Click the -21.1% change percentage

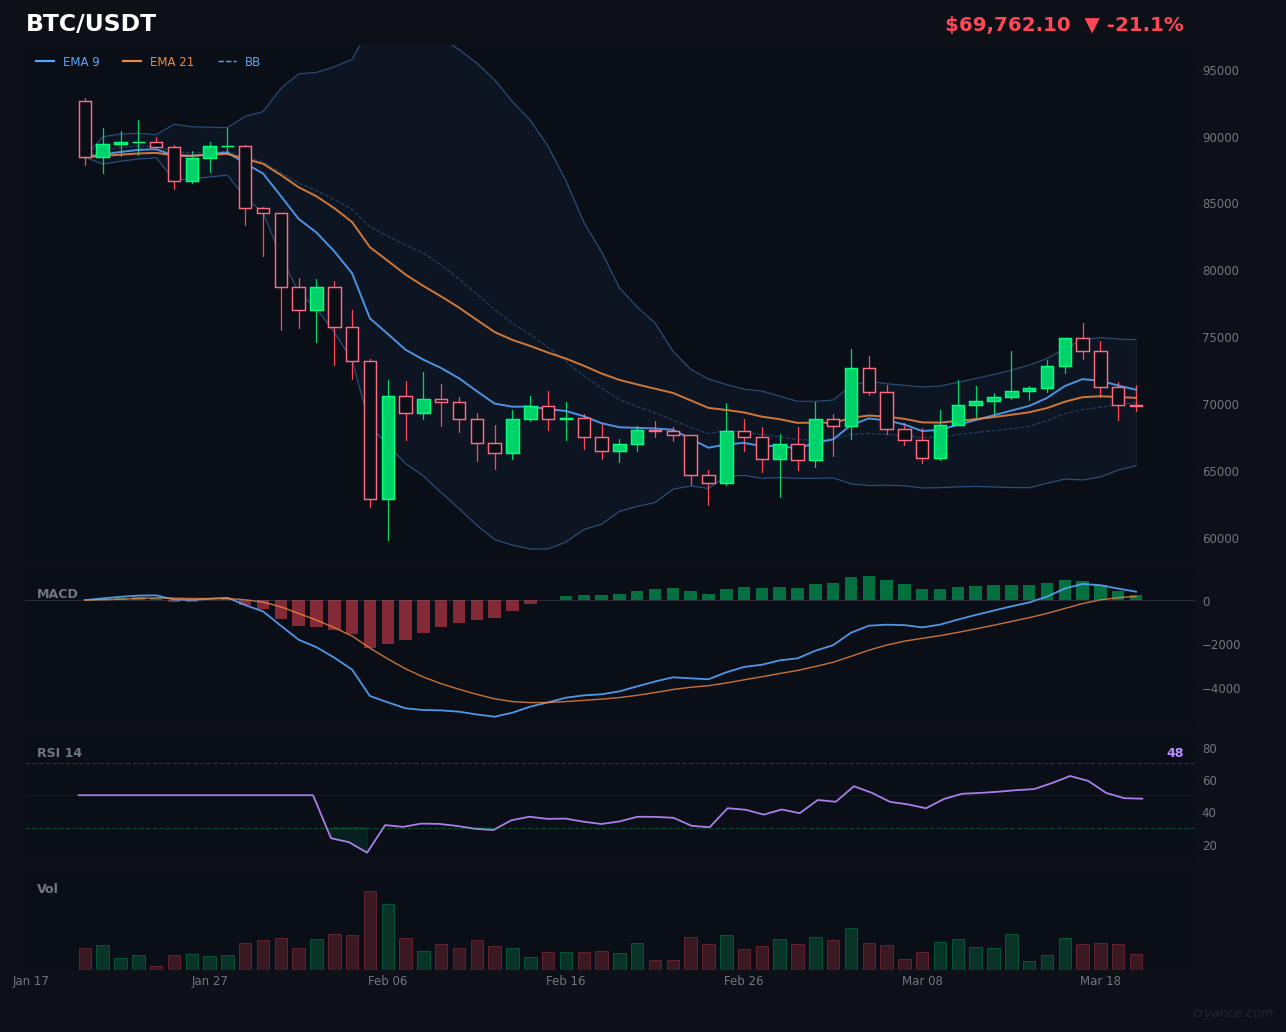tap(1146, 24)
